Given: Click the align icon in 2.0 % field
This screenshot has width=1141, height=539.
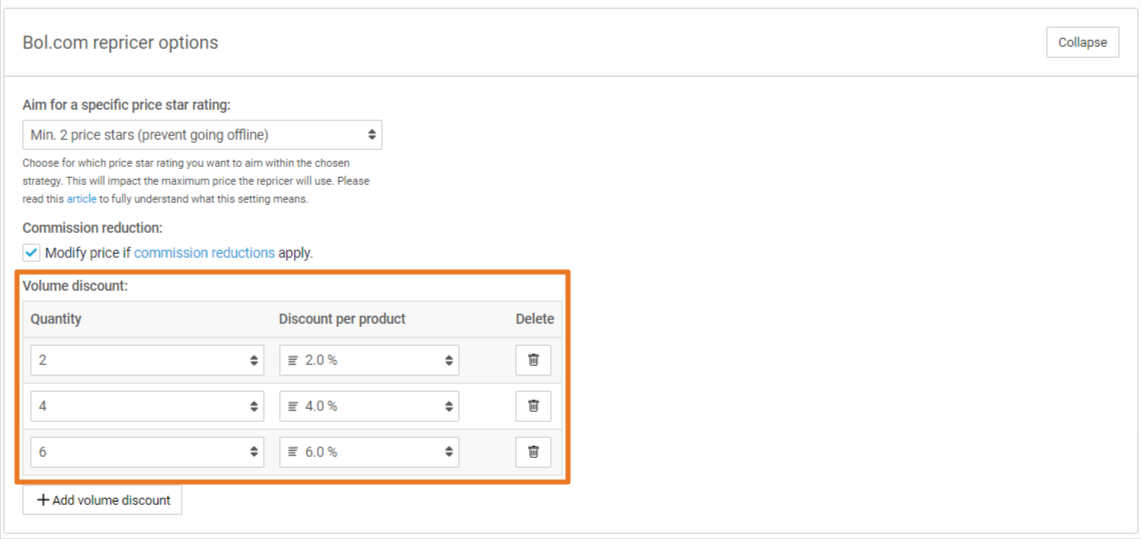Looking at the screenshot, I should pyautogui.click(x=293, y=360).
